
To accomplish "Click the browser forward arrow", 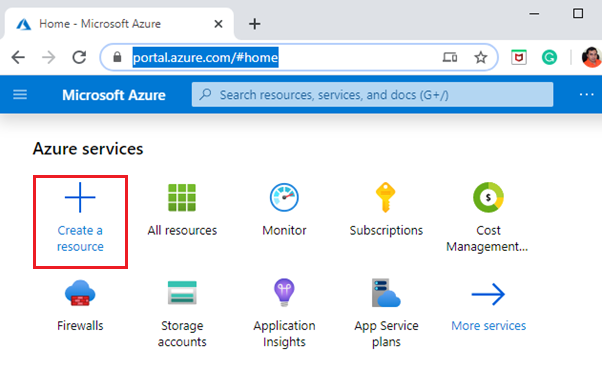I will [48, 58].
